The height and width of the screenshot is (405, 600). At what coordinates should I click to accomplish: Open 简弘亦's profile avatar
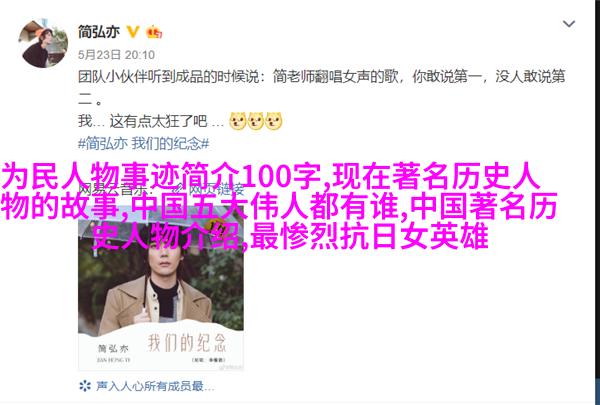(x=43, y=43)
